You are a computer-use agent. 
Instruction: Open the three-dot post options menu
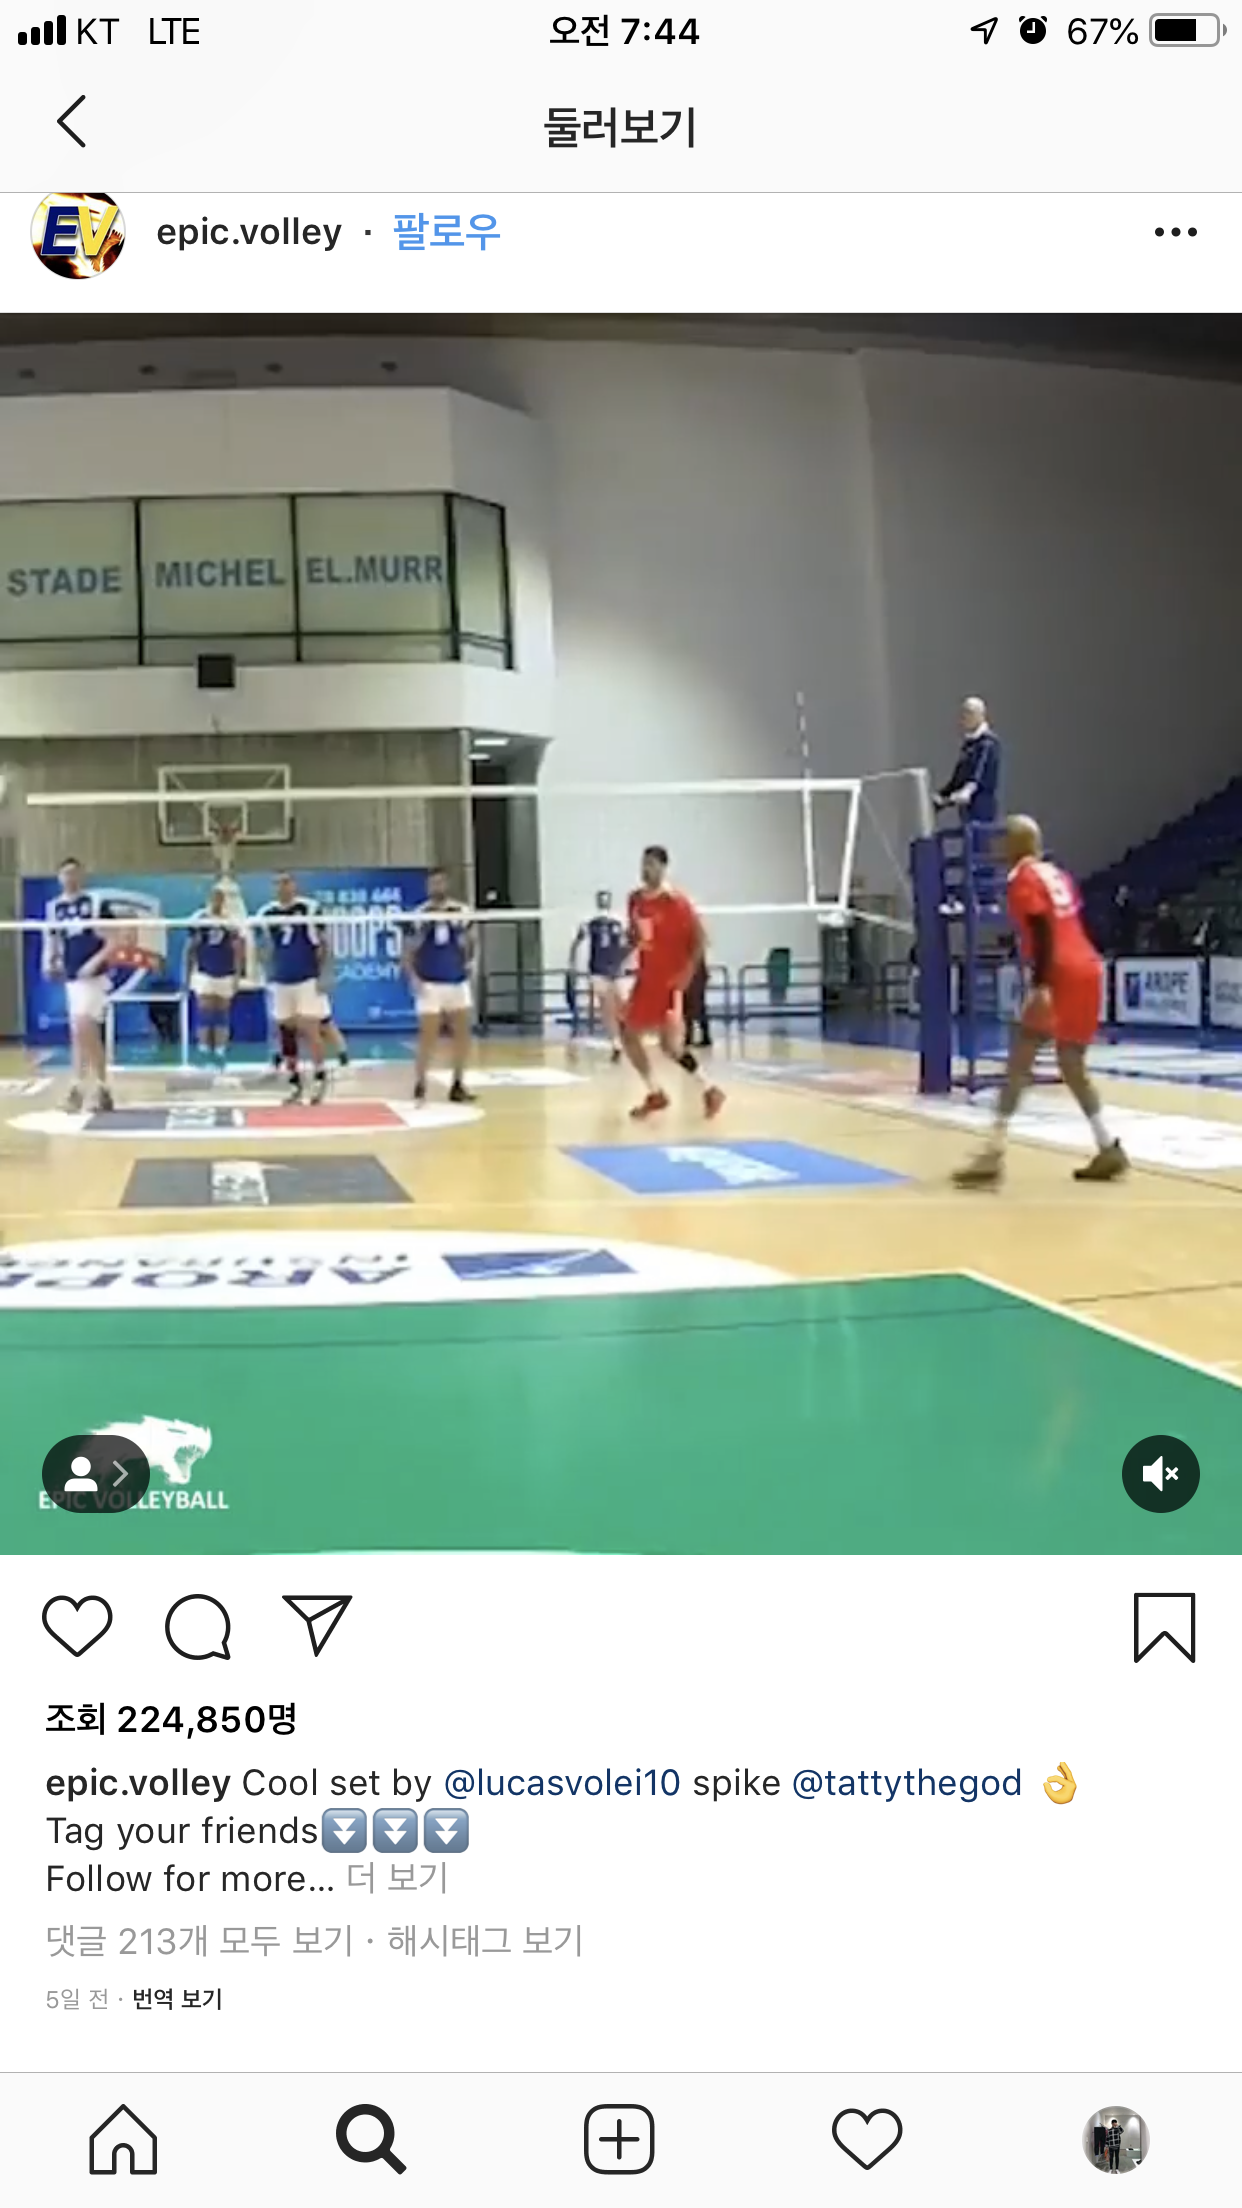(x=1175, y=232)
